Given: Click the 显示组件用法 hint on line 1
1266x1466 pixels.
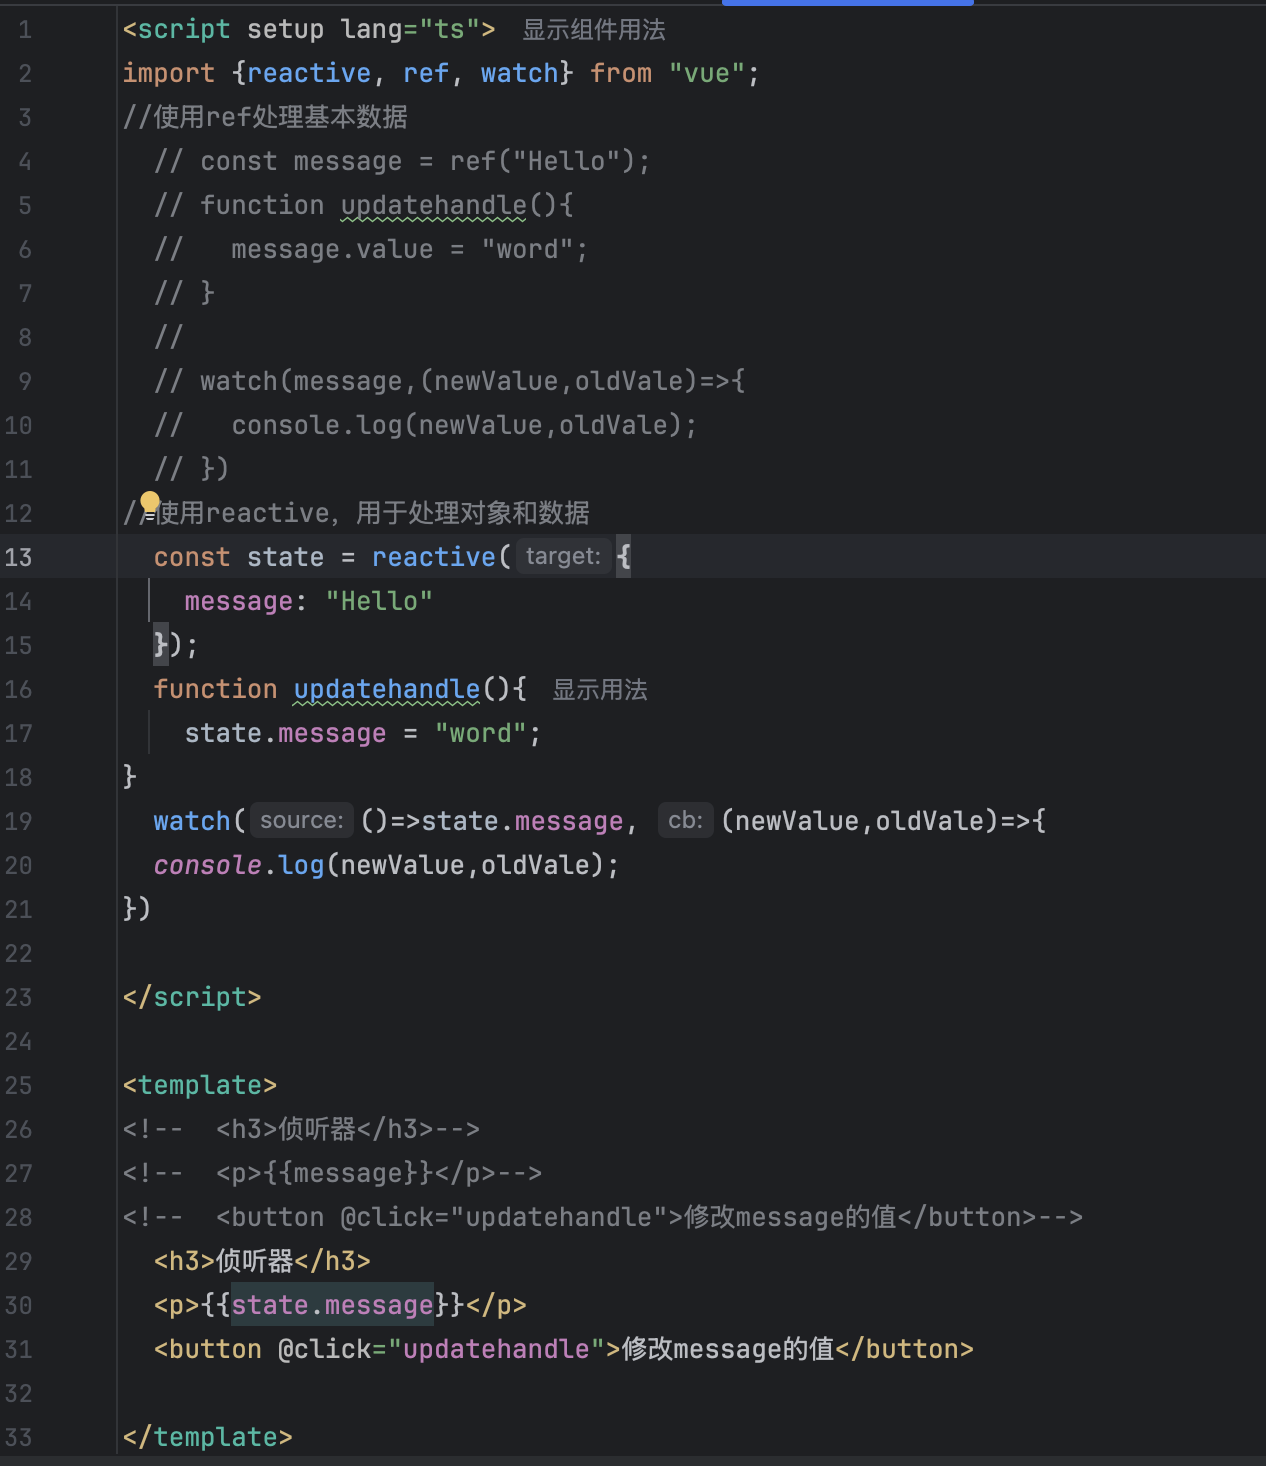Looking at the screenshot, I should click(x=593, y=30).
